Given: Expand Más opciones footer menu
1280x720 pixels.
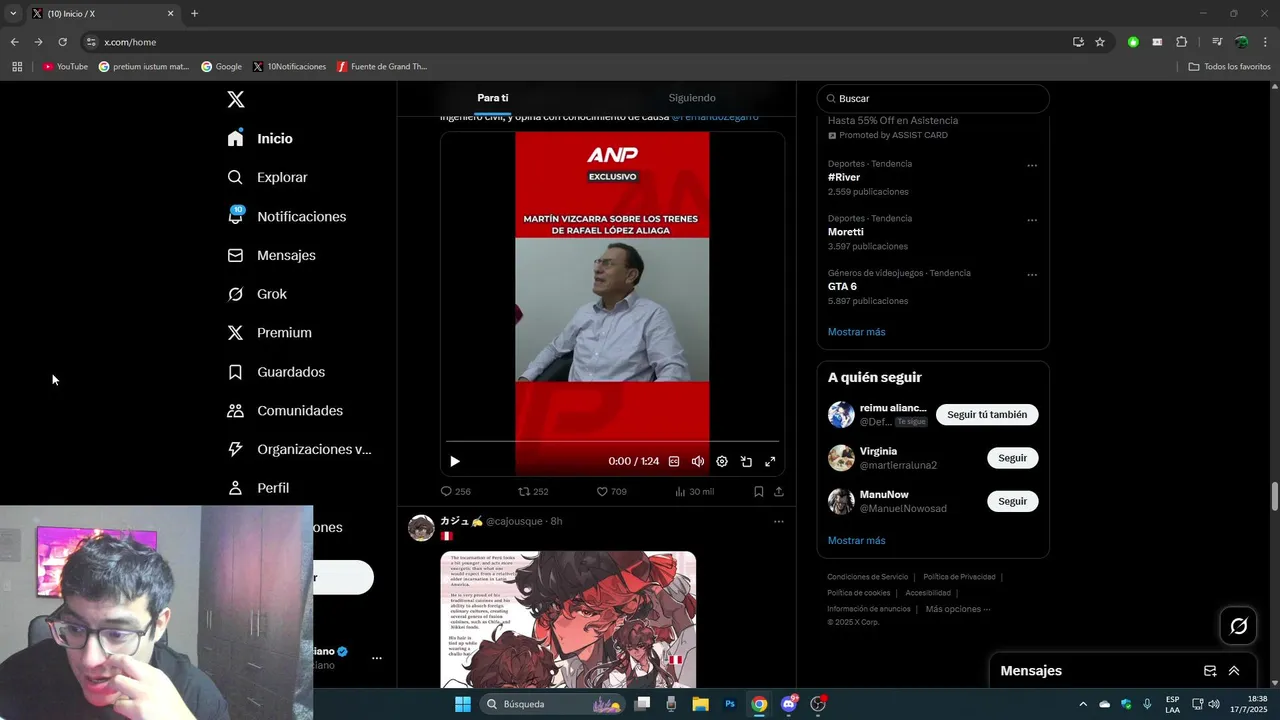Looking at the screenshot, I should click(958, 609).
